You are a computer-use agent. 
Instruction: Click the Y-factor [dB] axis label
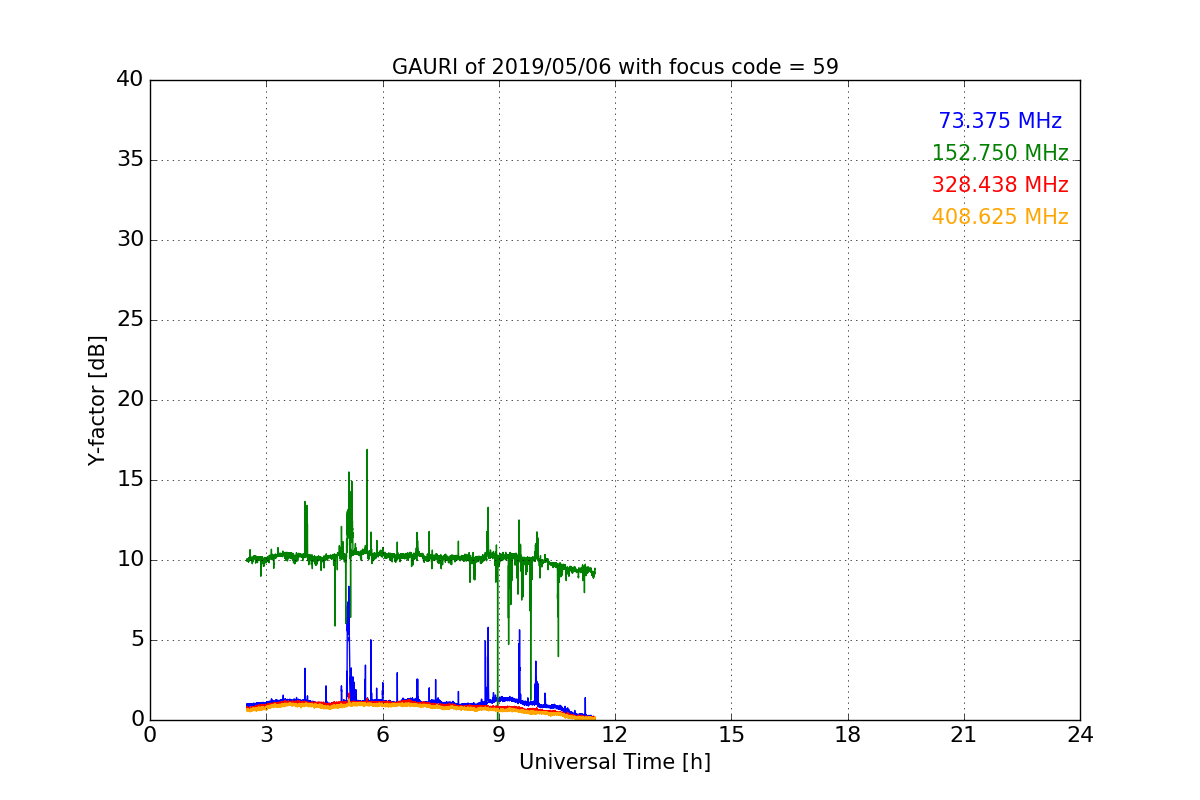pyautogui.click(x=97, y=400)
